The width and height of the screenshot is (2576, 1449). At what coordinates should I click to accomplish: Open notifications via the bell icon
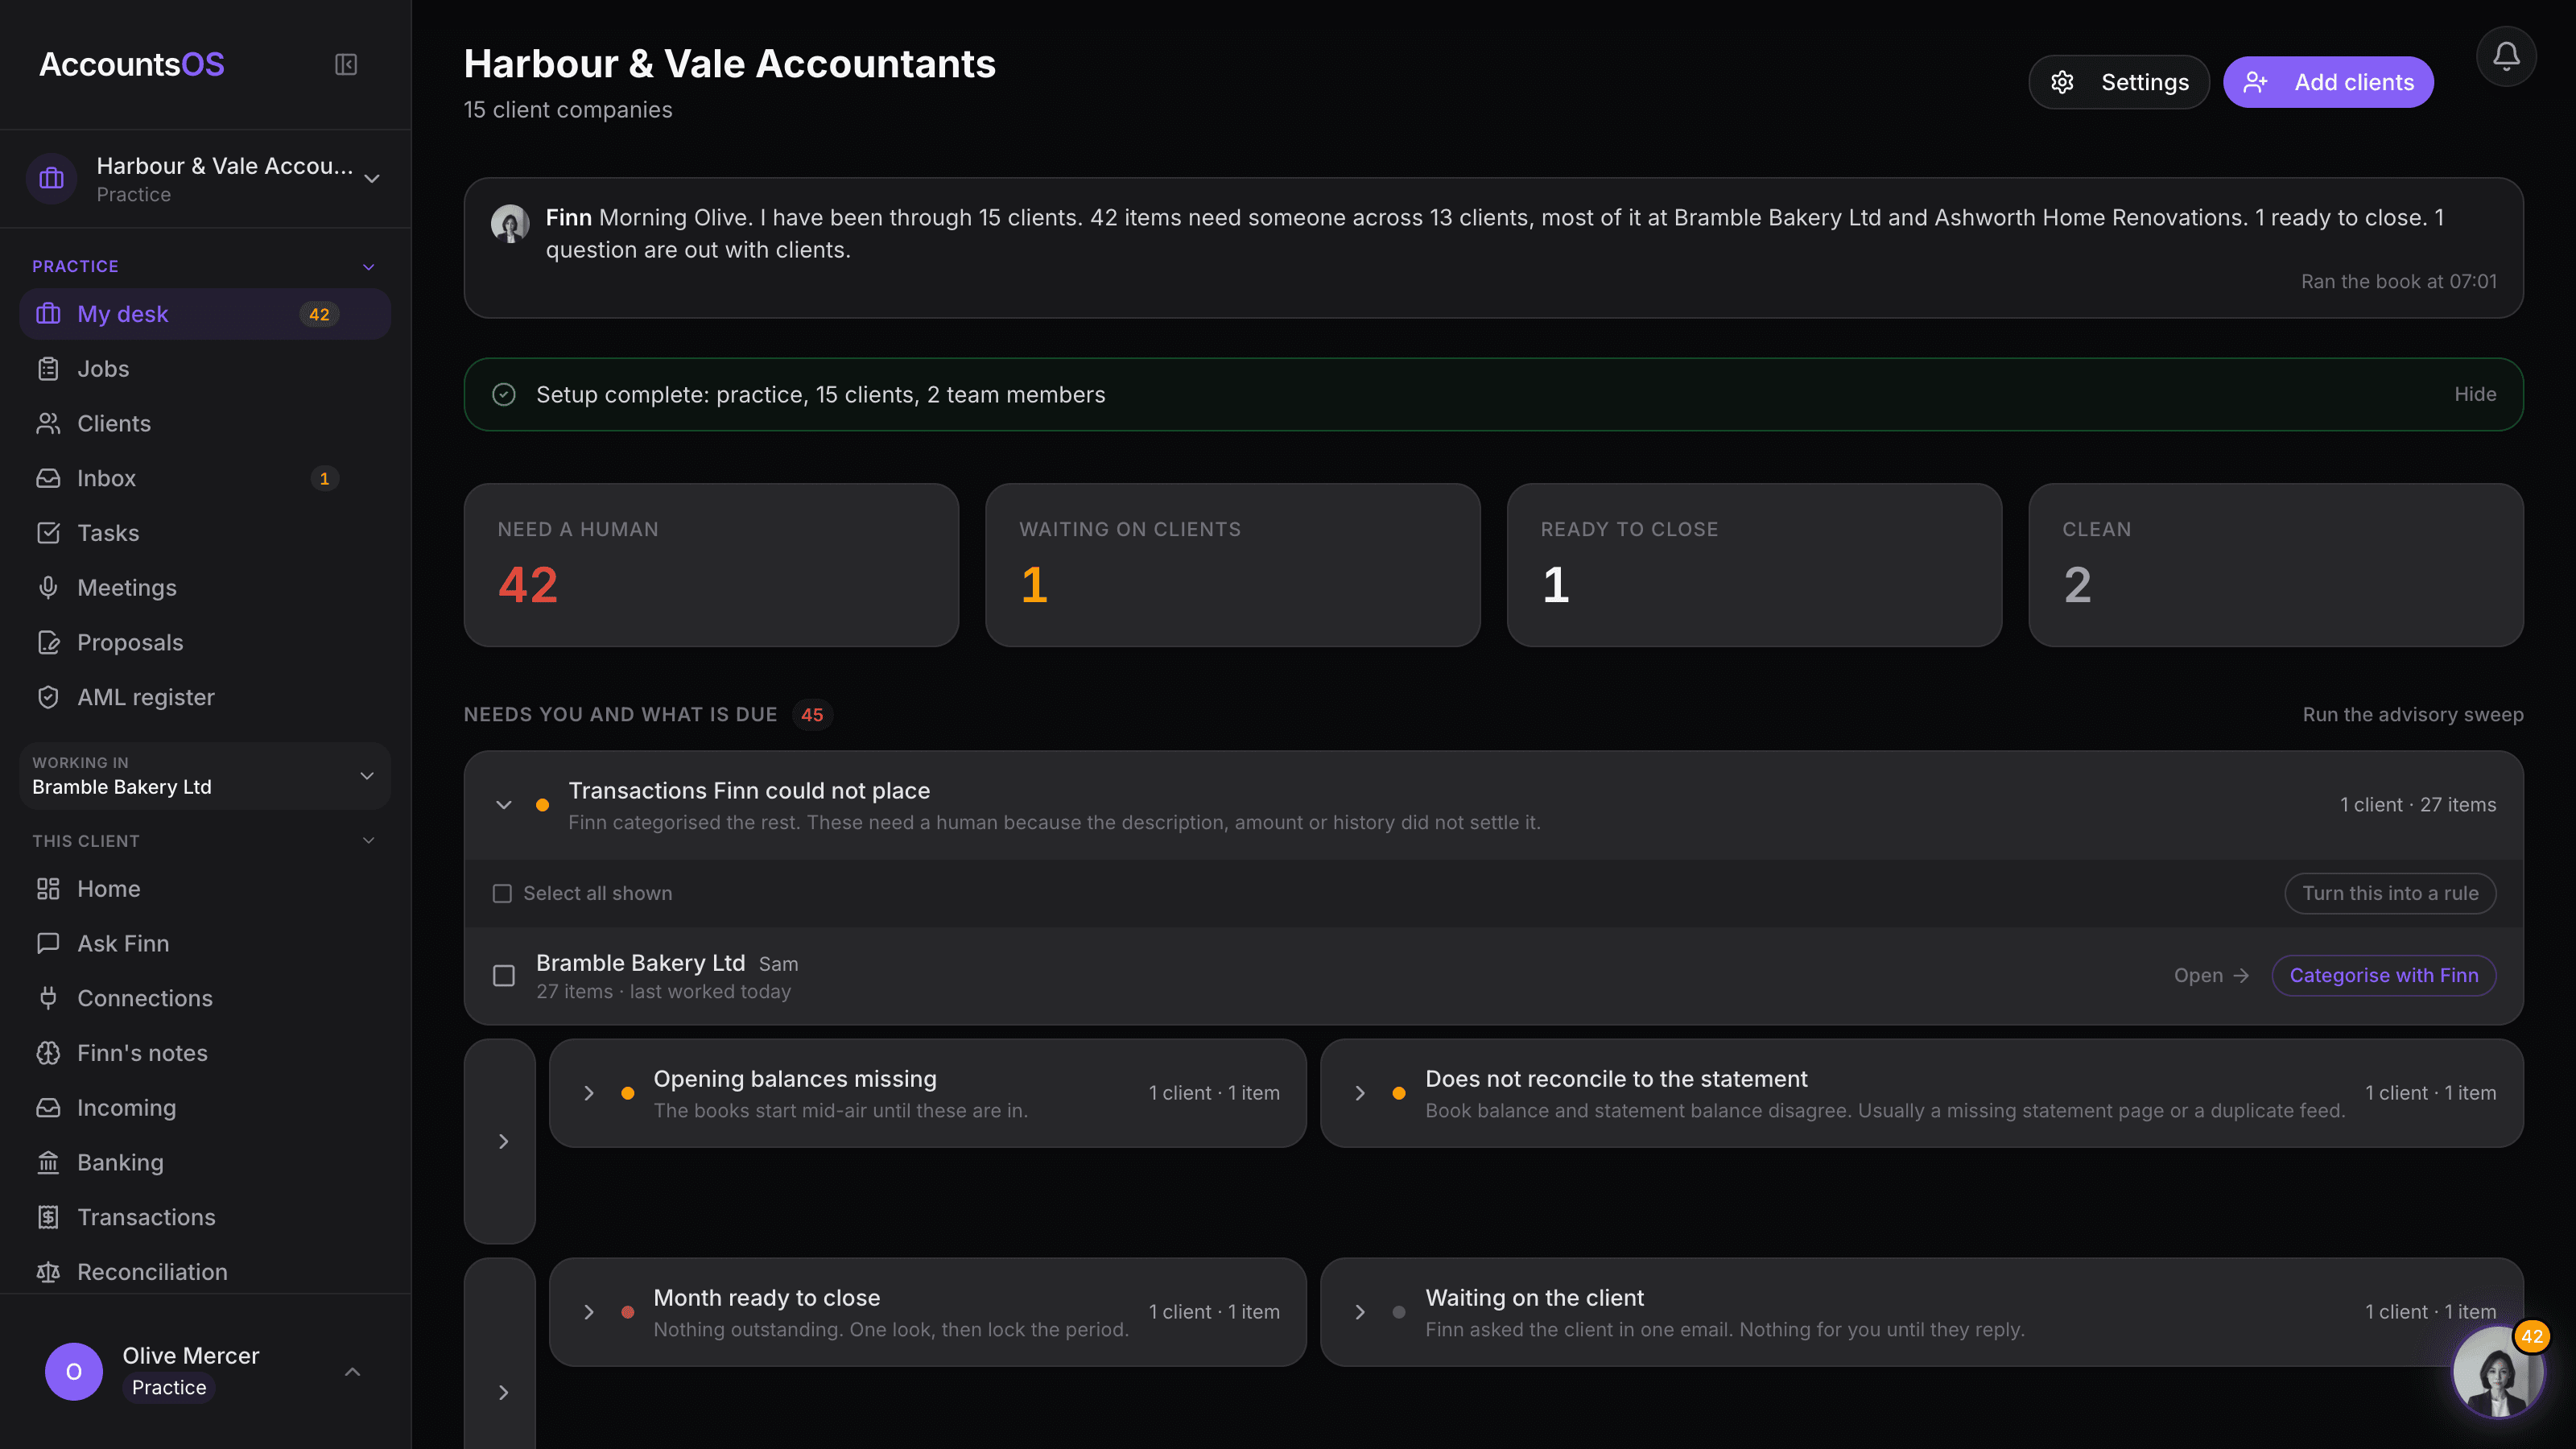2506,56
